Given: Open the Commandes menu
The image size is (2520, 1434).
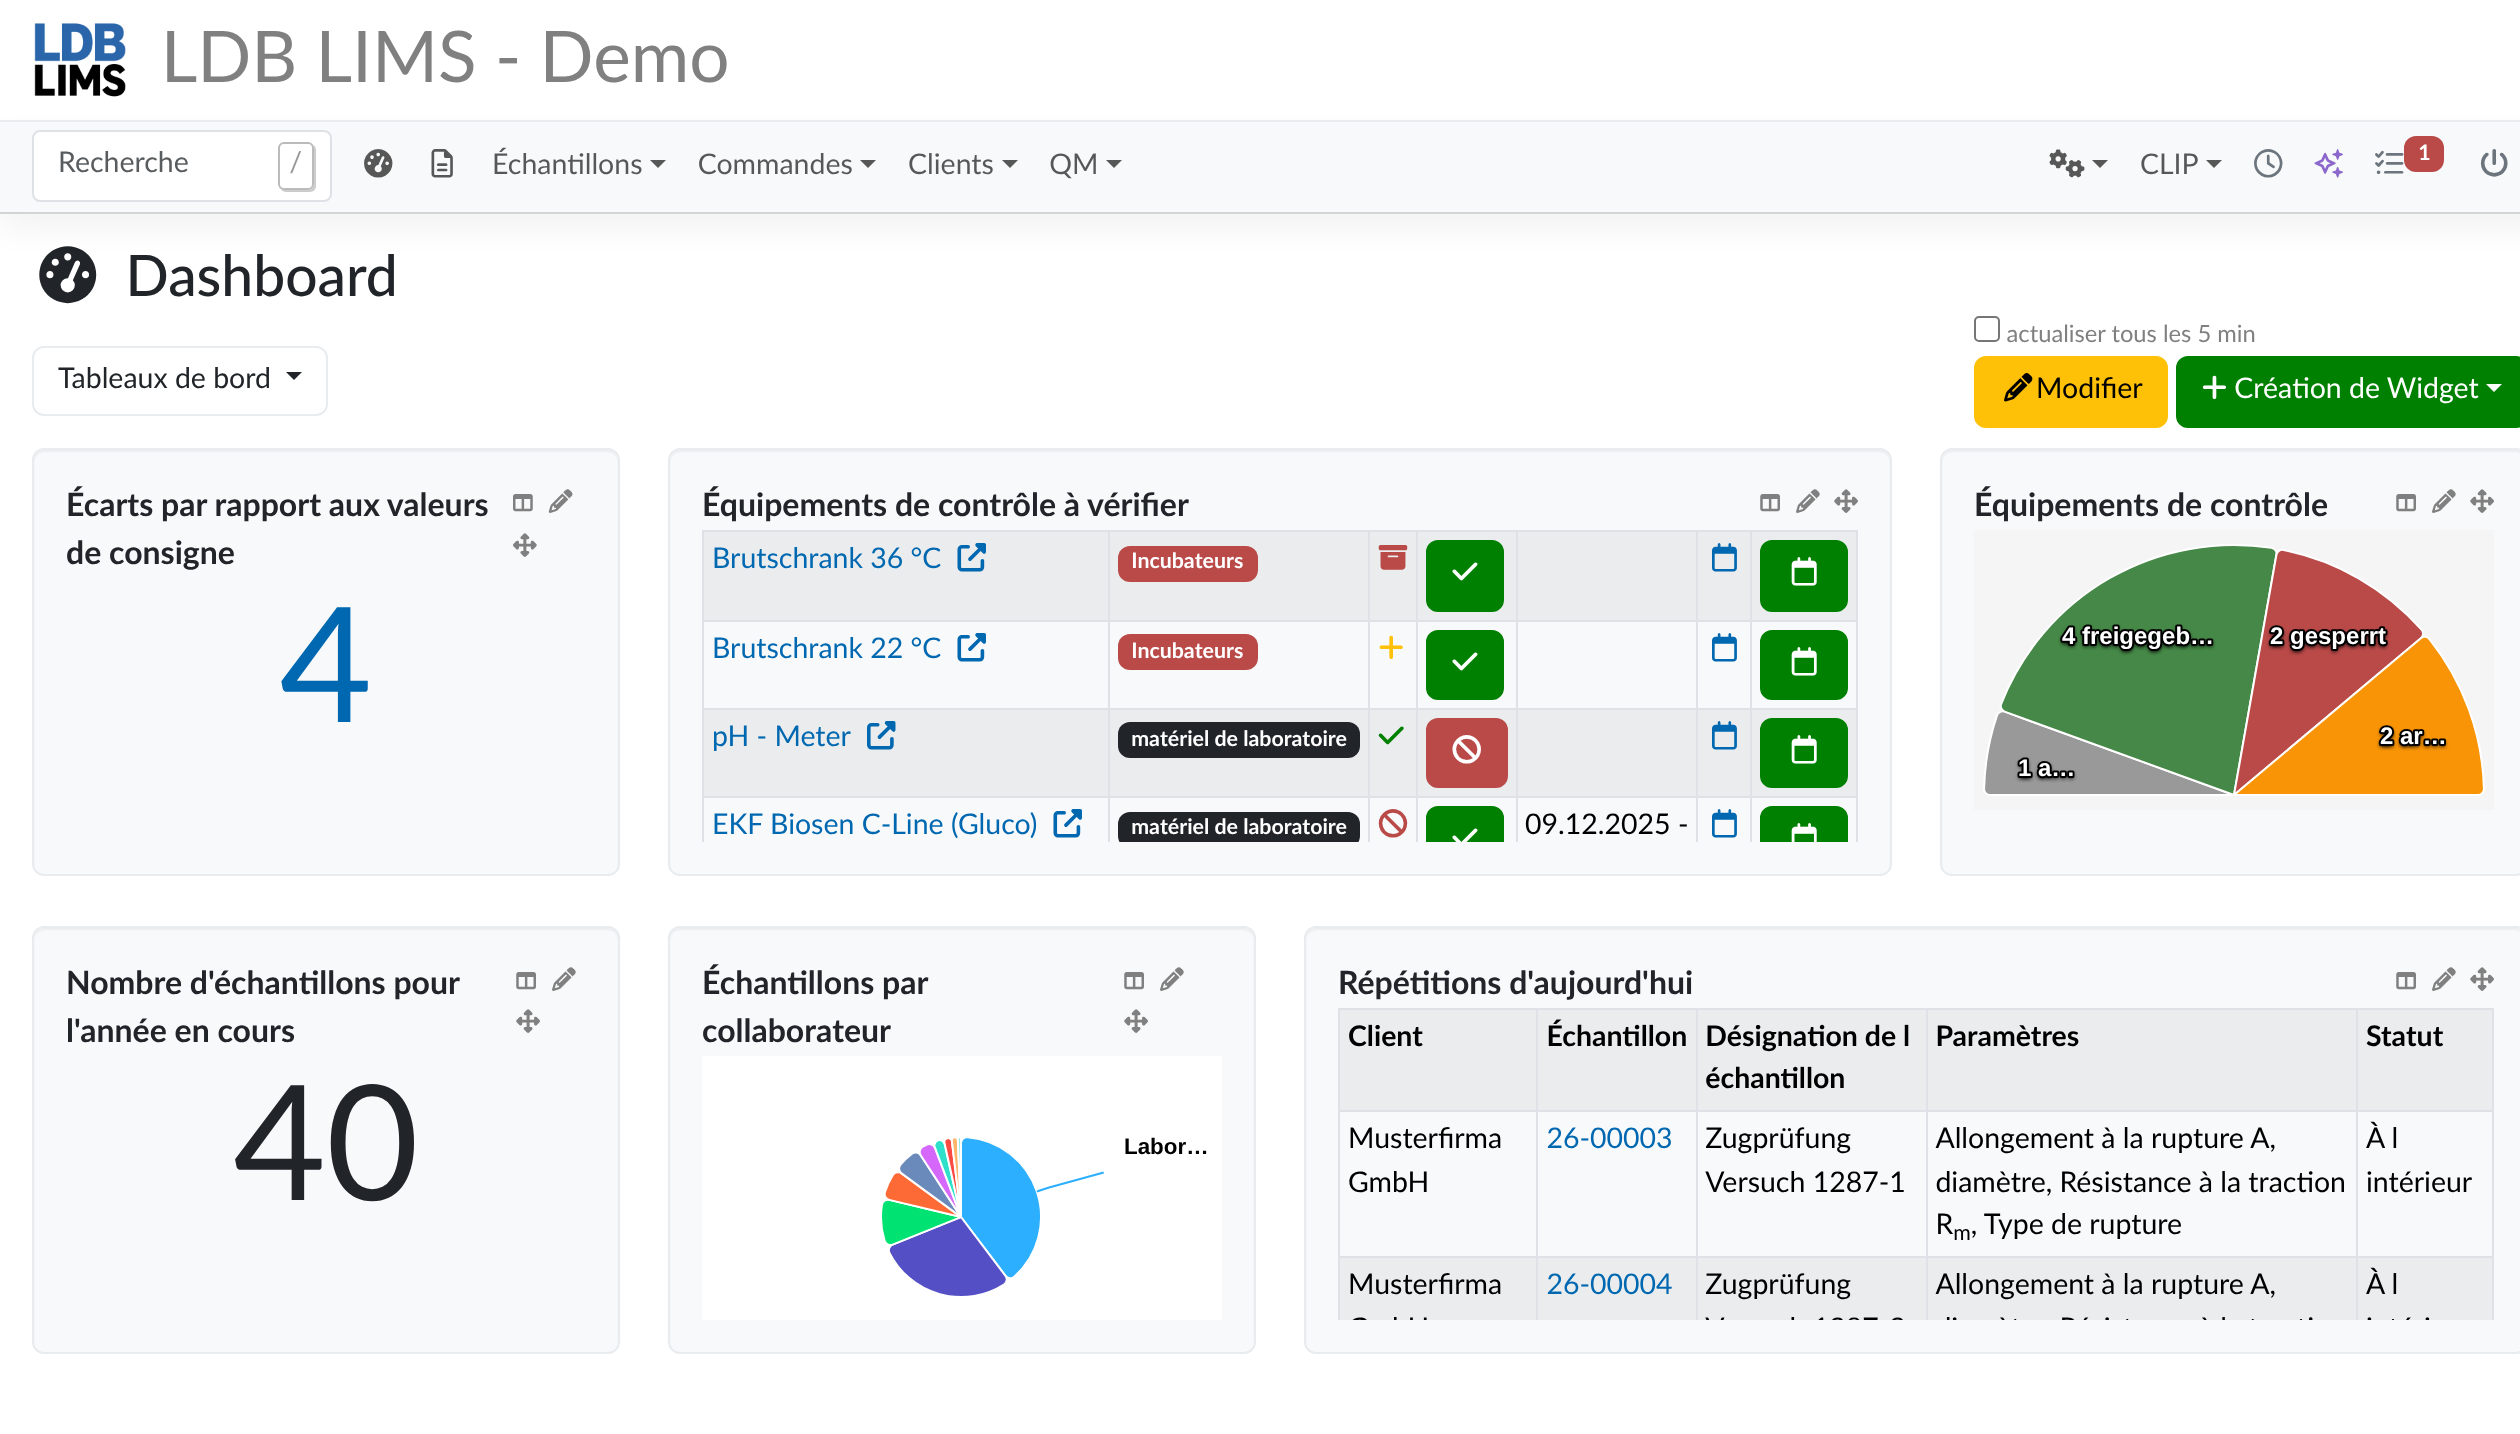Looking at the screenshot, I should 786,164.
